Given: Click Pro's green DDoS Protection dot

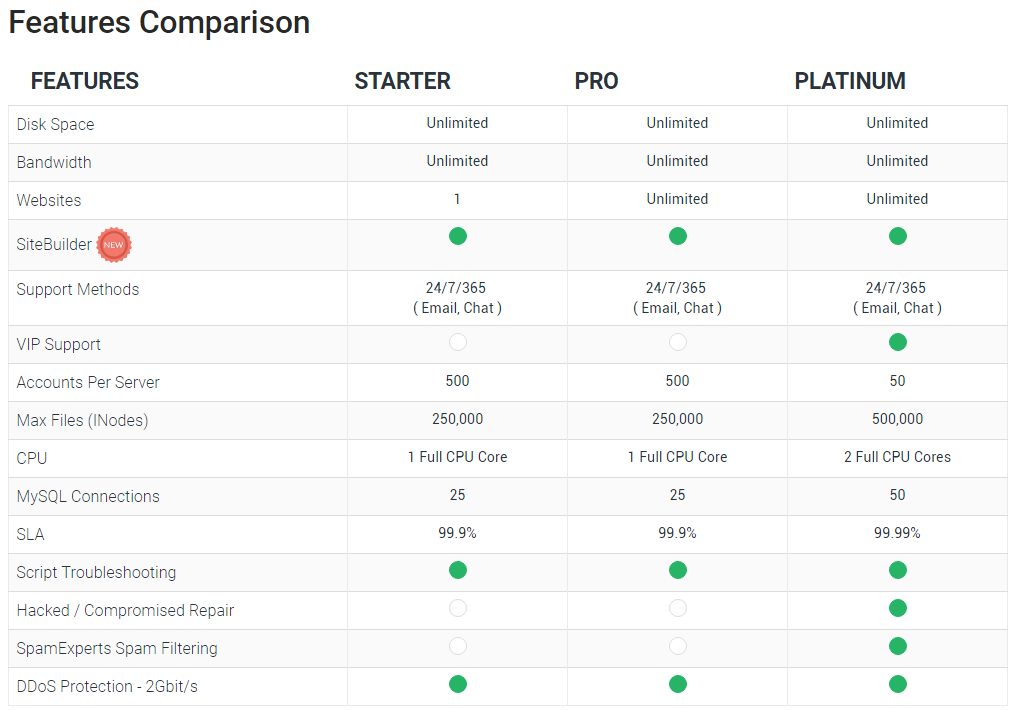Looking at the screenshot, I should point(678,684).
